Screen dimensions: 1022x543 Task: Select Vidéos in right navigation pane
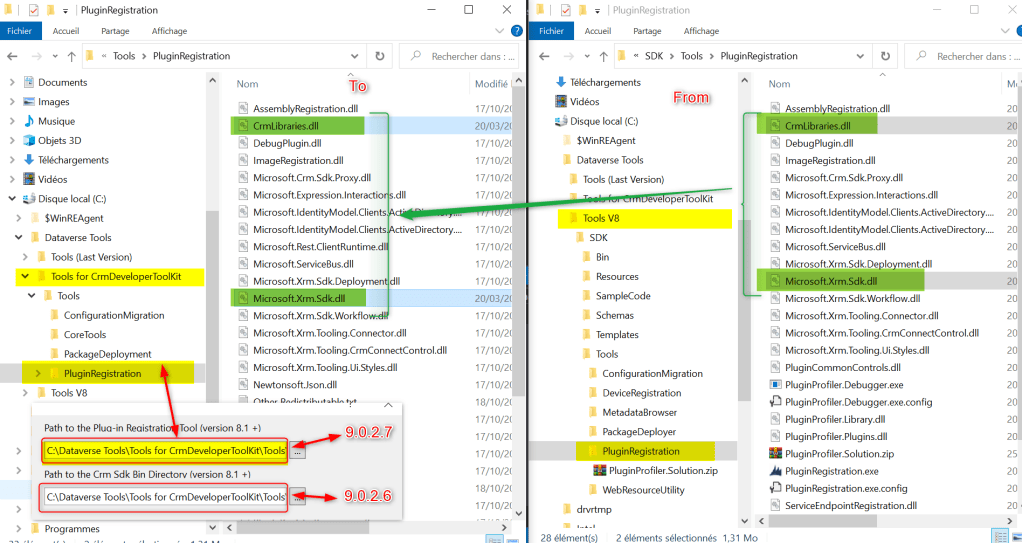(x=584, y=102)
